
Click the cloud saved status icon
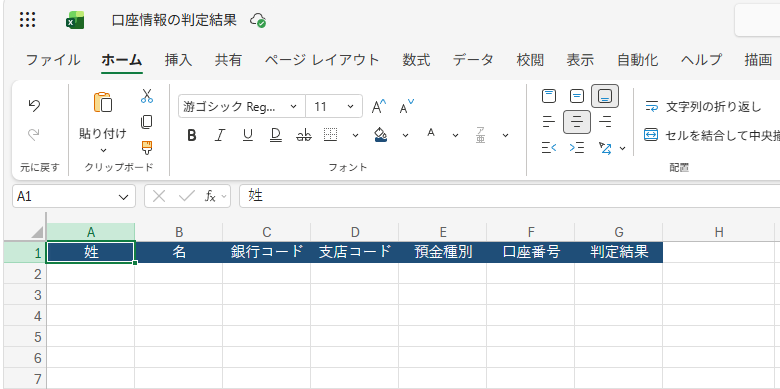(258, 20)
